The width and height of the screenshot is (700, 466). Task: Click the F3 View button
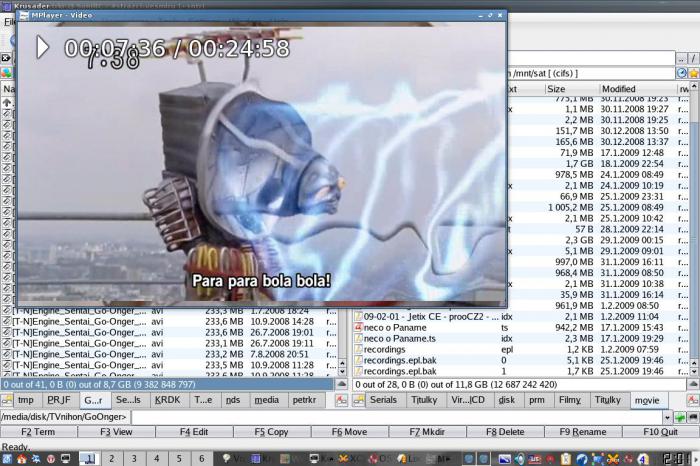point(116,432)
